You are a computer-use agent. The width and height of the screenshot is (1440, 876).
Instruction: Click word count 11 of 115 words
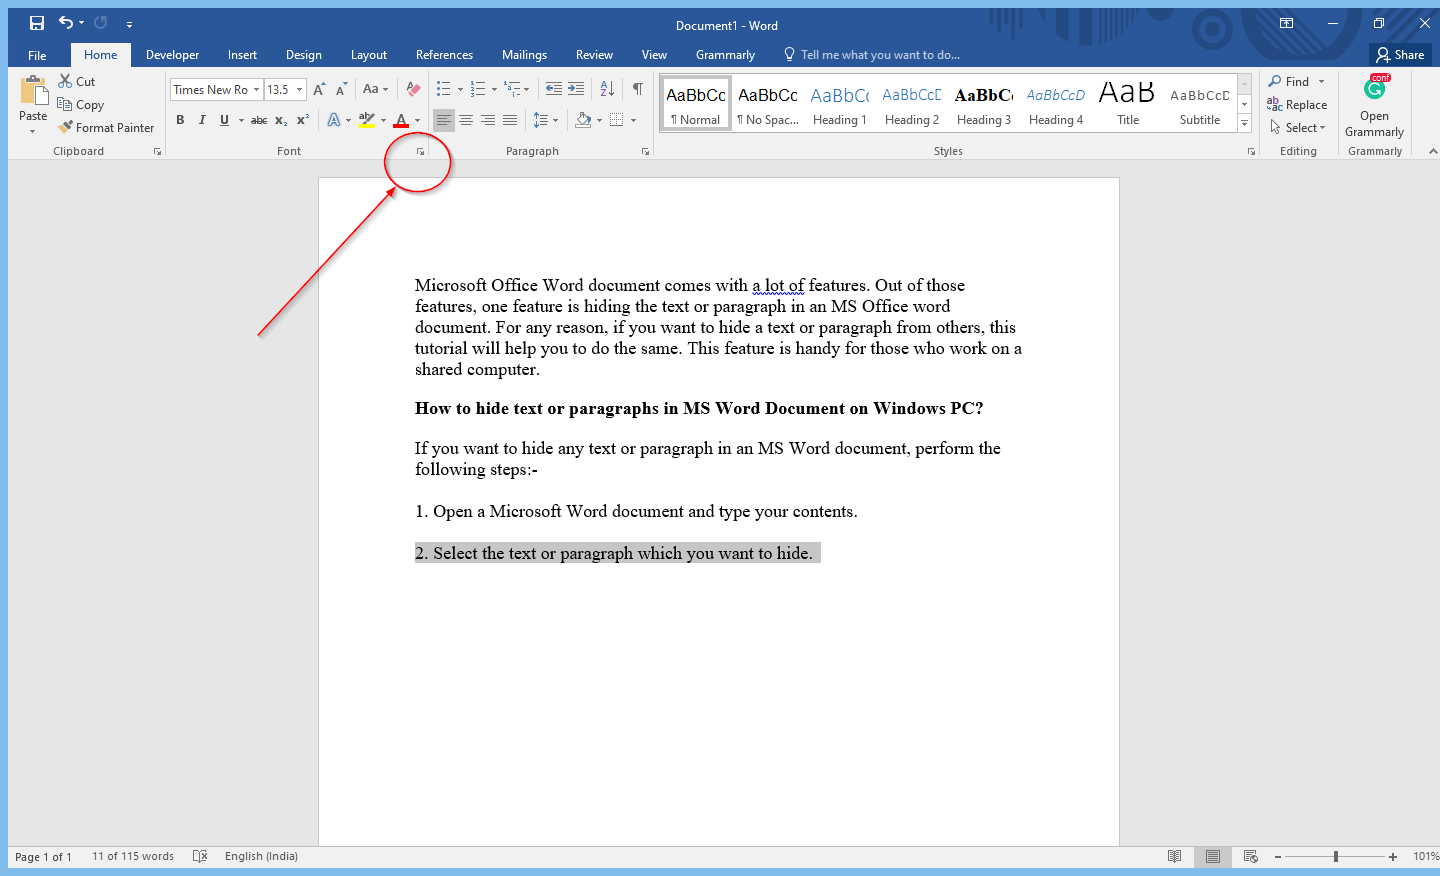[x=133, y=857]
